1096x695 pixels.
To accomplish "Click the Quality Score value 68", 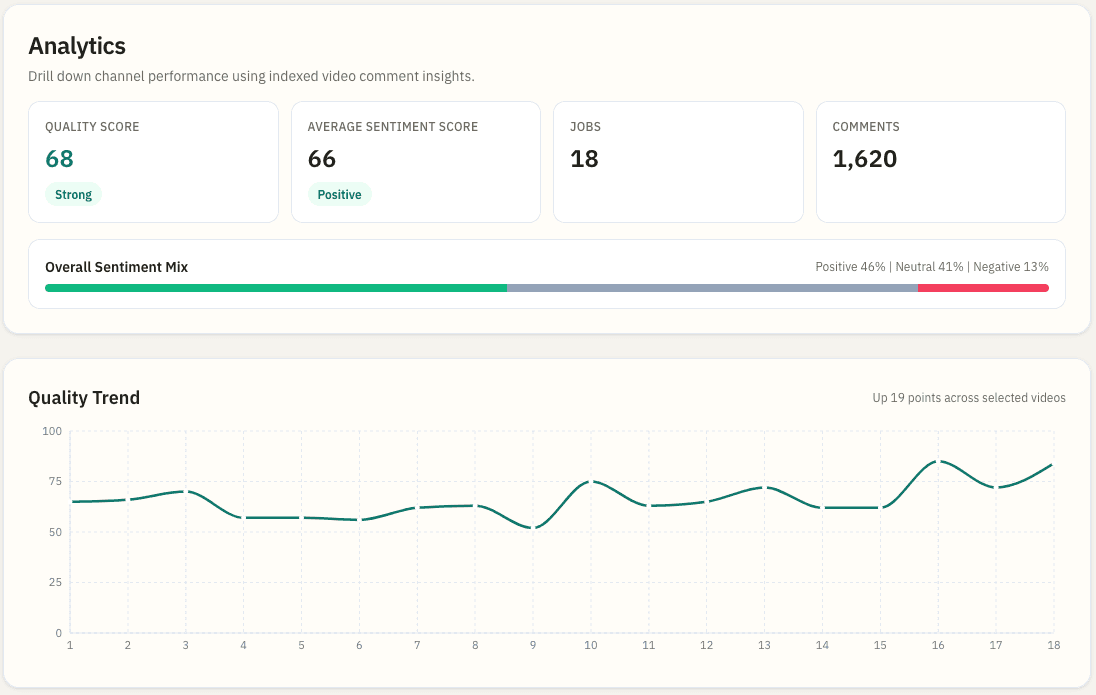I will (x=60, y=159).
